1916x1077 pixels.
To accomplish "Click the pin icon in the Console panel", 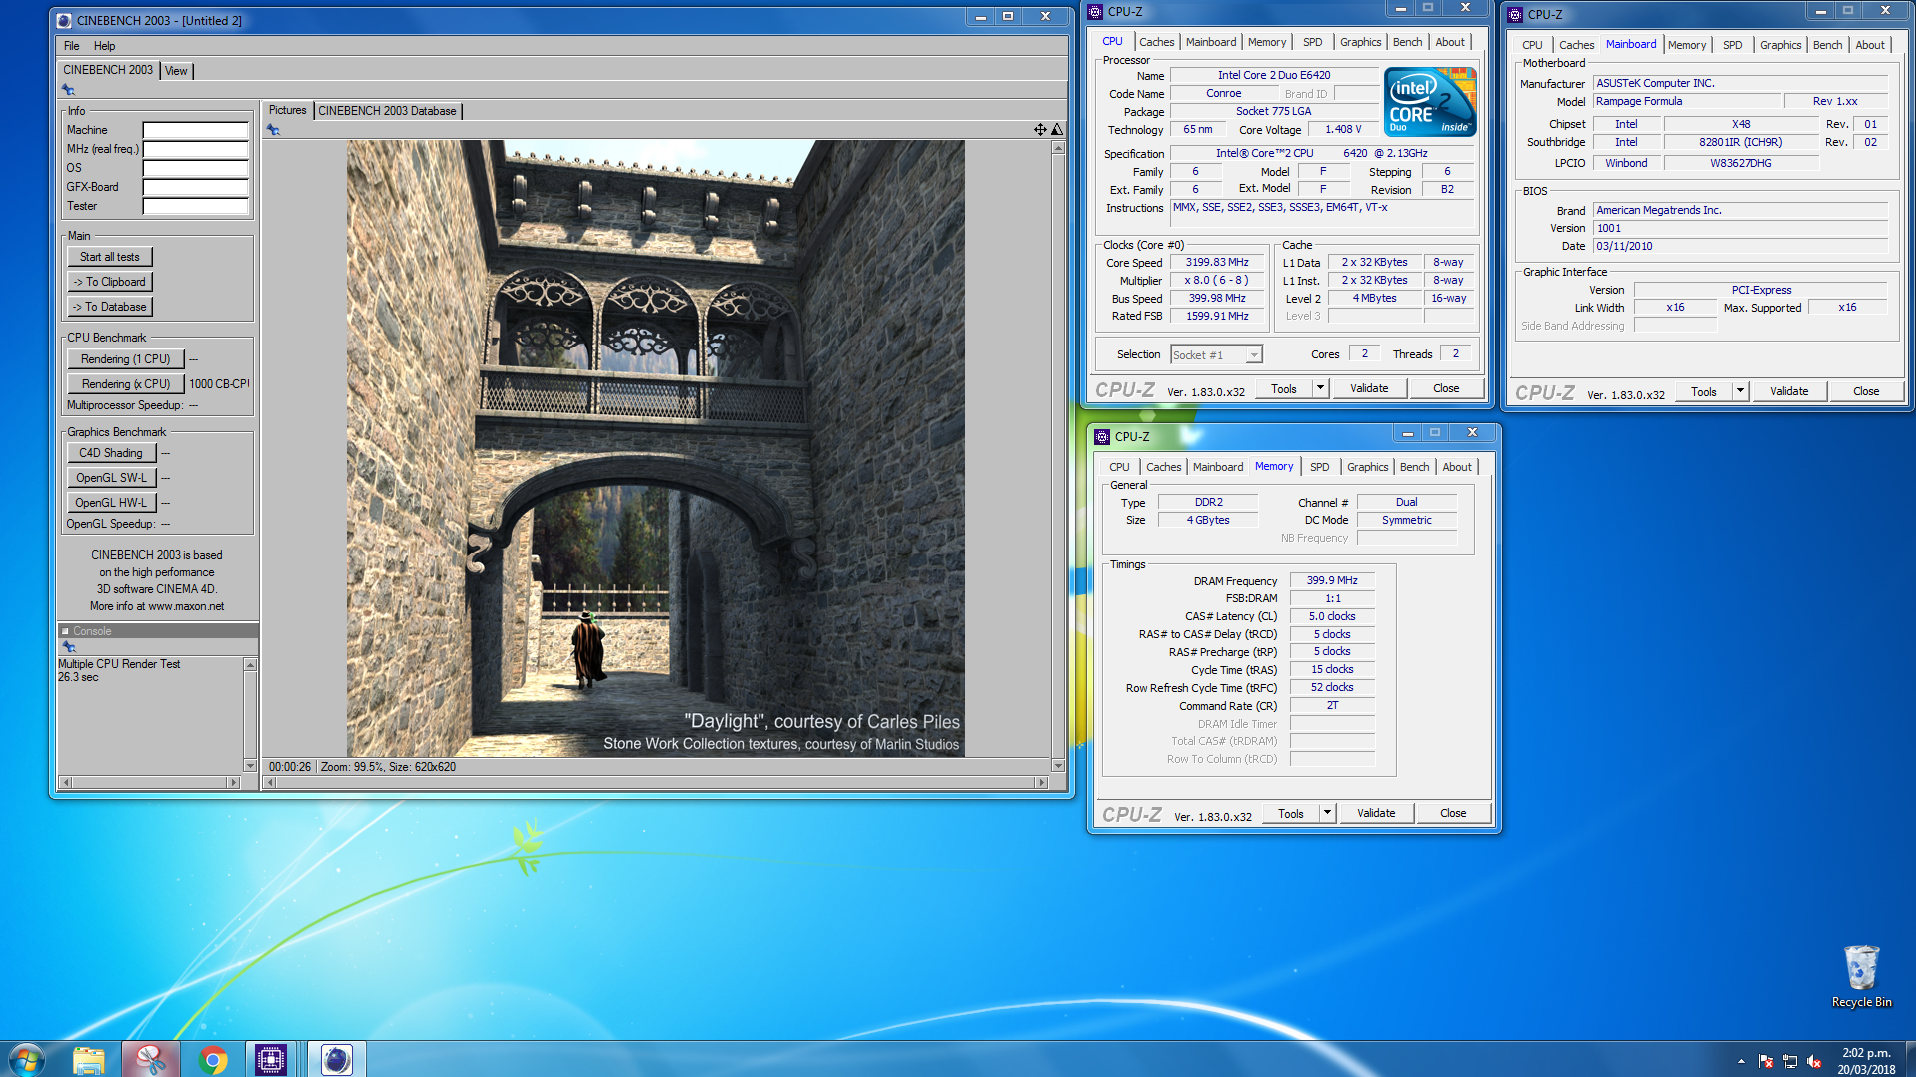I will coord(69,647).
